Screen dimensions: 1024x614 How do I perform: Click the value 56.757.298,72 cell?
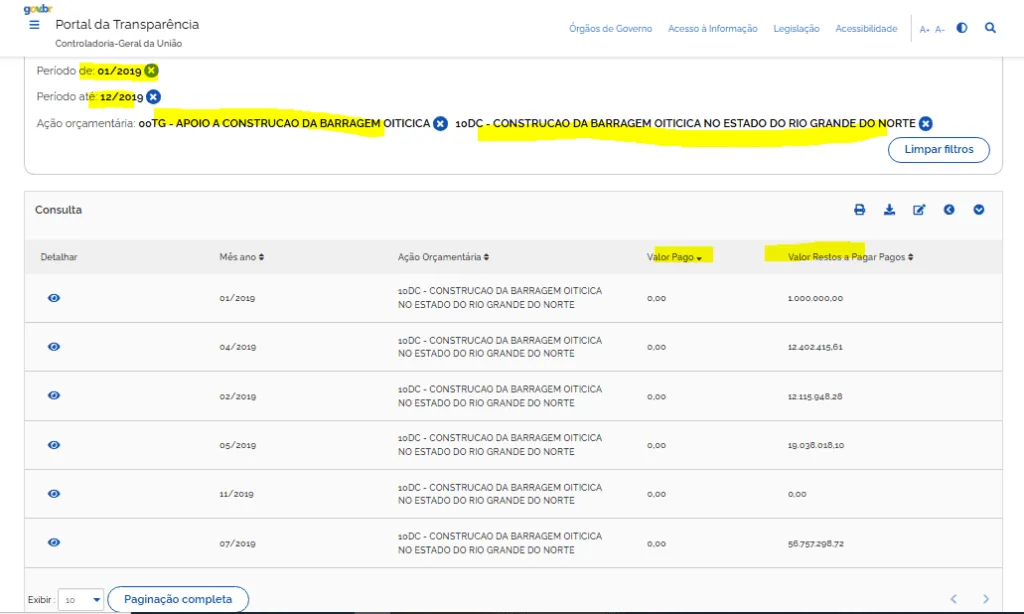click(816, 543)
